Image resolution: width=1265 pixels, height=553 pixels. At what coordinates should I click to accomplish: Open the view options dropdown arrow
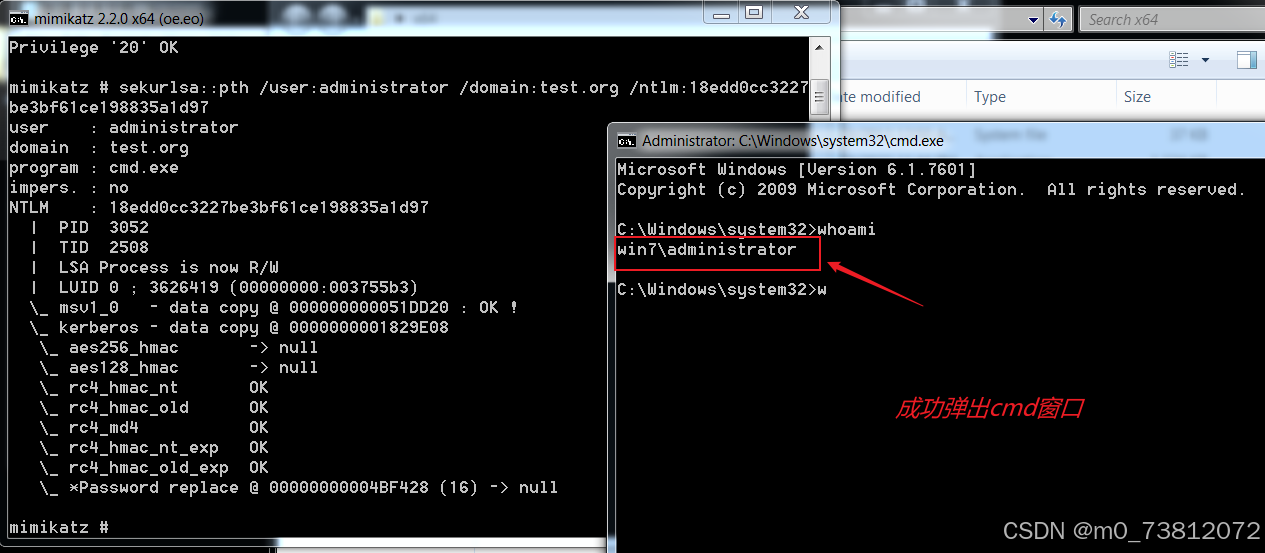point(1205,60)
